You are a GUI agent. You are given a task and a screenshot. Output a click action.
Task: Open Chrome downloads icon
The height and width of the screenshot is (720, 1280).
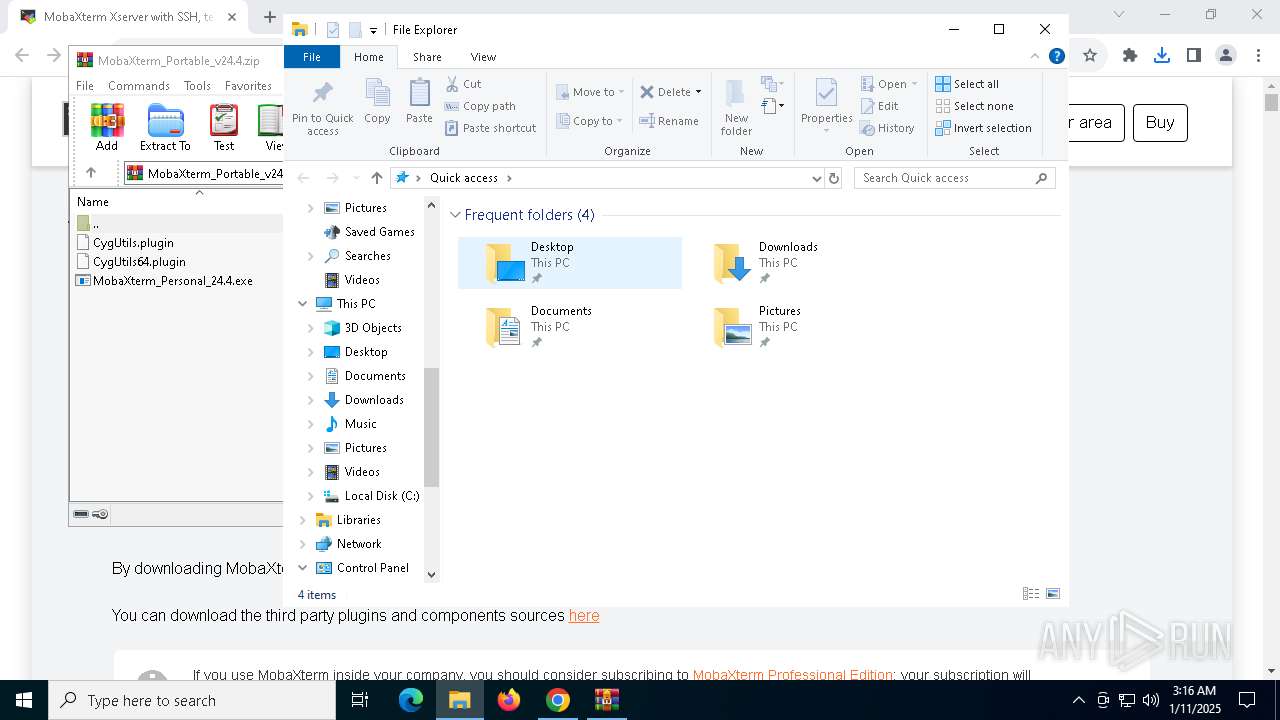click(1162, 56)
